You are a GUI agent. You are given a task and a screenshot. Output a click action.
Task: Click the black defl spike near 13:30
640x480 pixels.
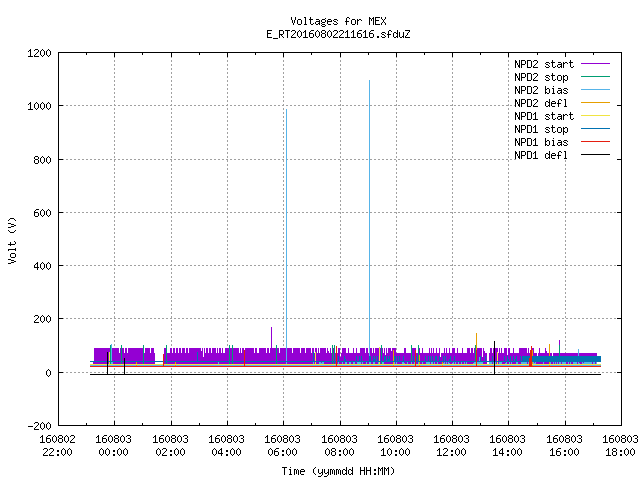point(494,358)
